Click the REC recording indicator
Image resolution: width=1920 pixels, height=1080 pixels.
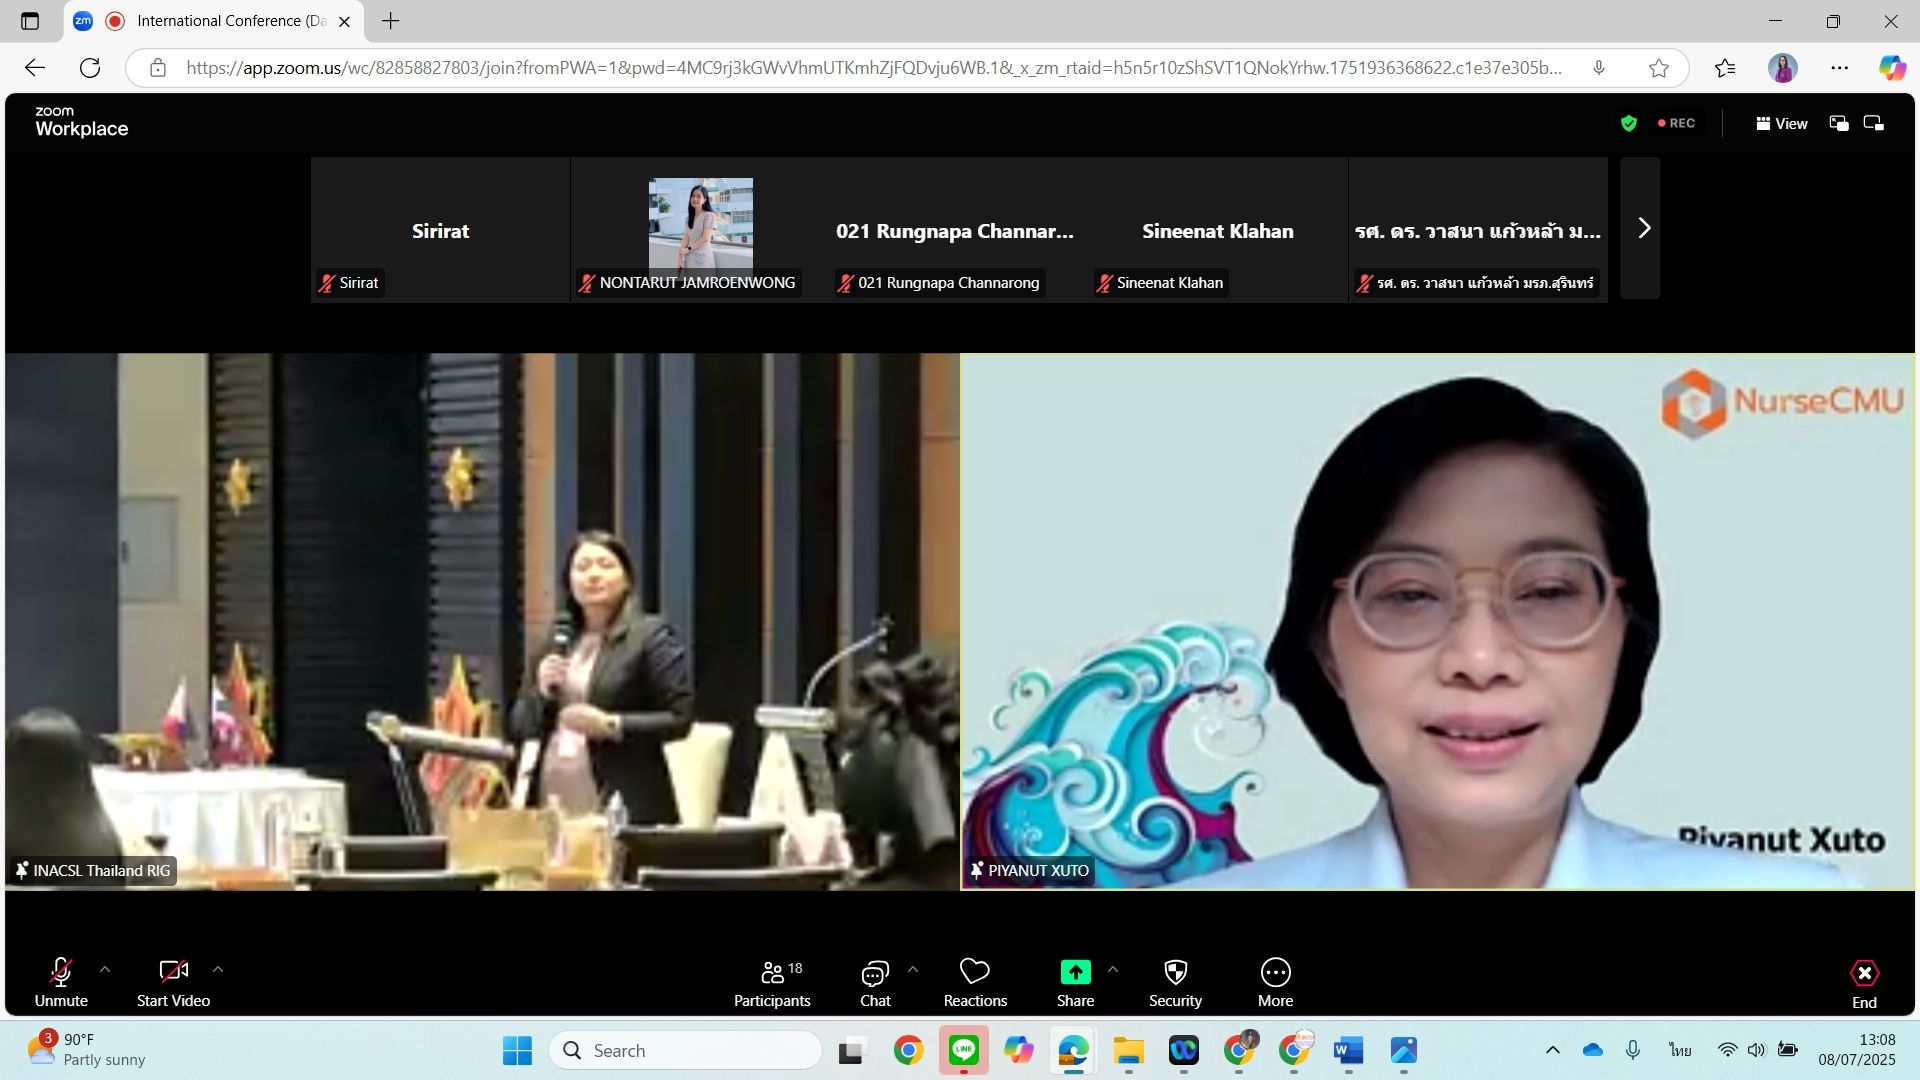click(x=1677, y=123)
